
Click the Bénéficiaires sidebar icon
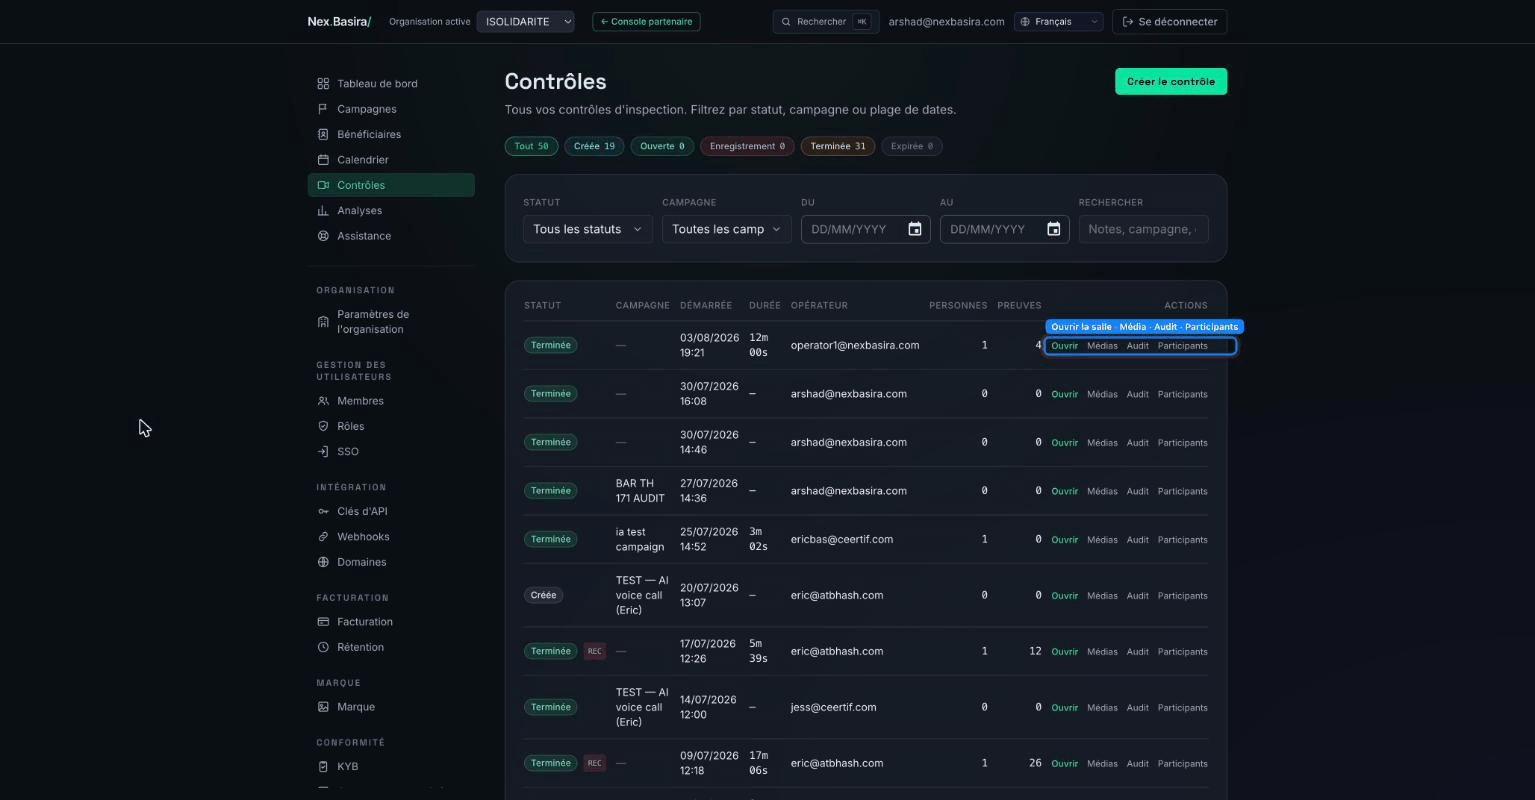pyautogui.click(x=323, y=134)
